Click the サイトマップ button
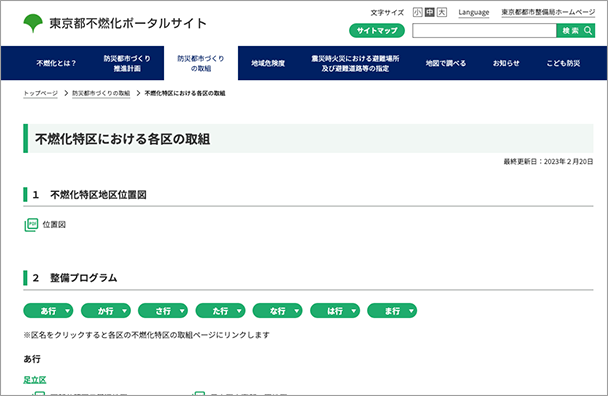This screenshot has width=608, height=396. [377, 31]
